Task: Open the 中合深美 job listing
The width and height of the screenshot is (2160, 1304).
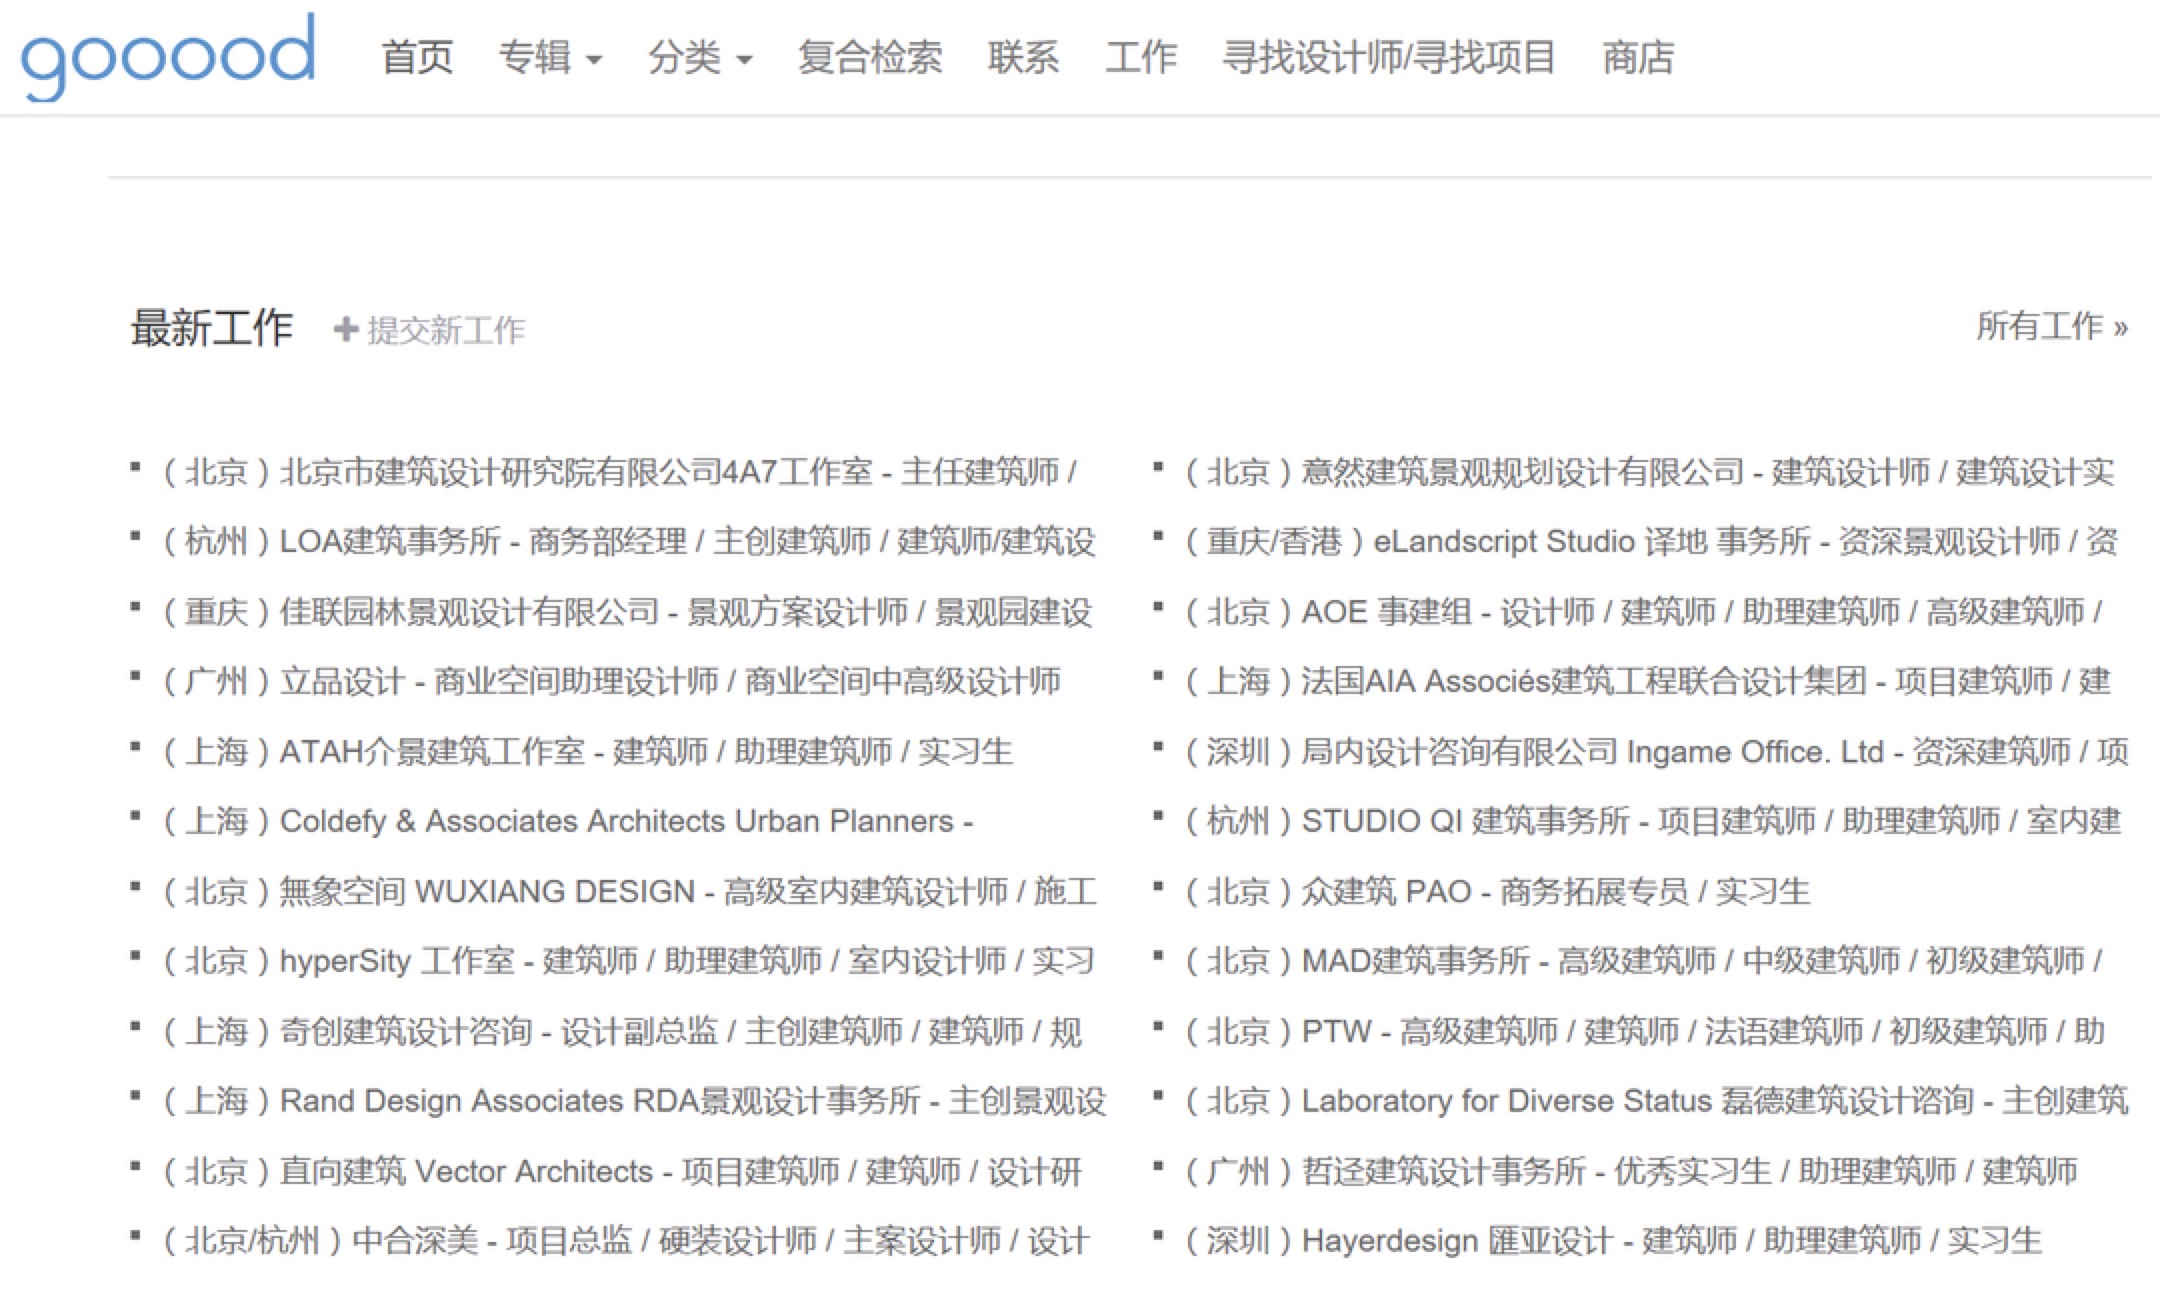Action: [x=625, y=1241]
